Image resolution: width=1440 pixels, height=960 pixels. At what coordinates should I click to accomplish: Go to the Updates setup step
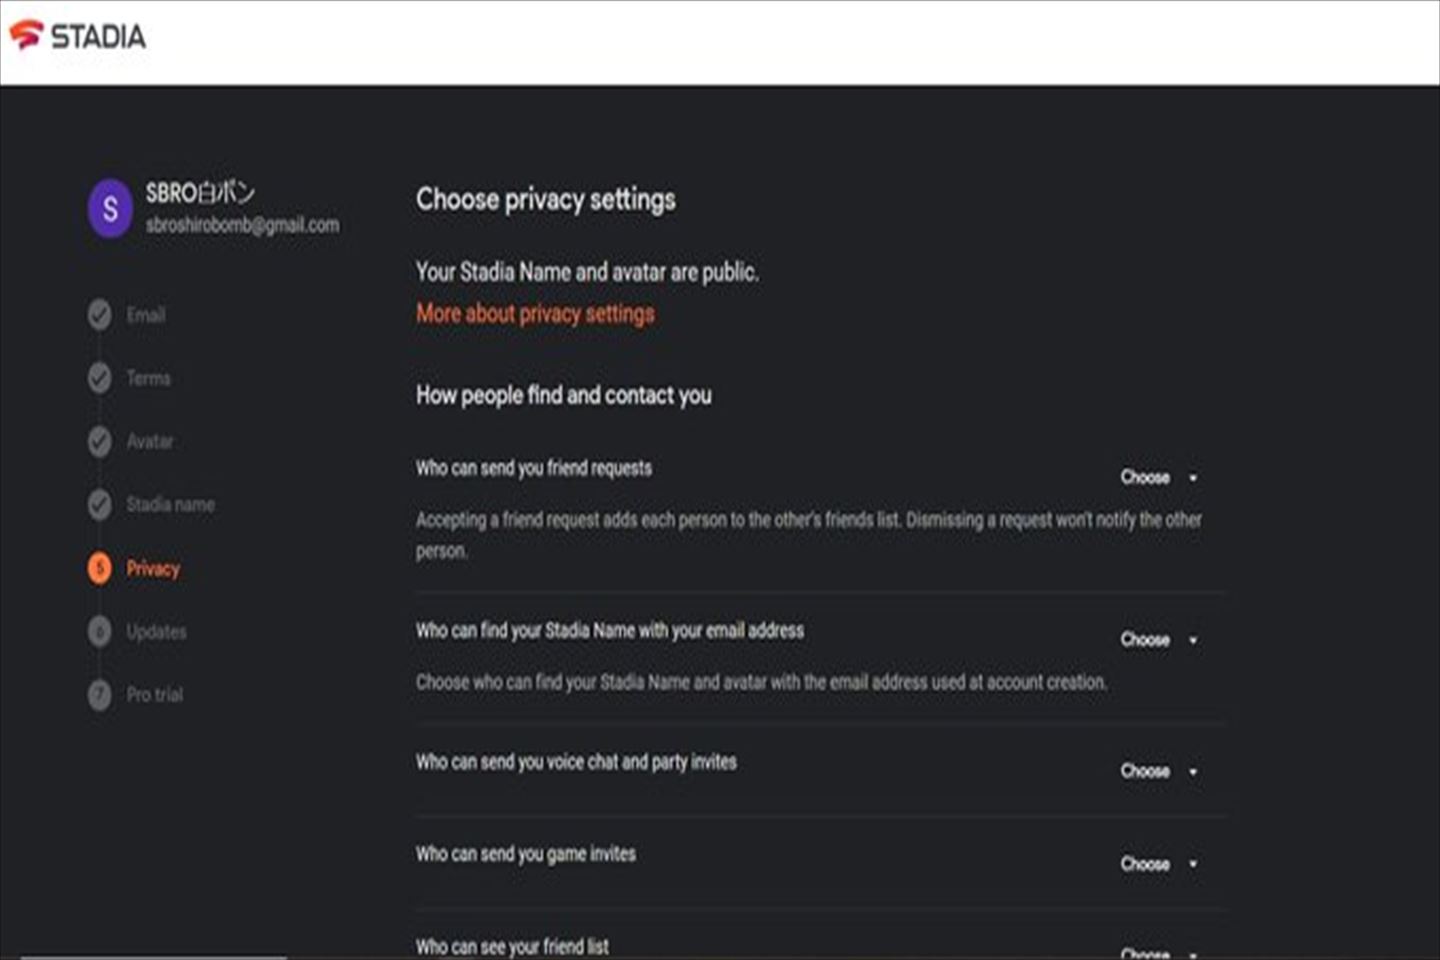156,632
